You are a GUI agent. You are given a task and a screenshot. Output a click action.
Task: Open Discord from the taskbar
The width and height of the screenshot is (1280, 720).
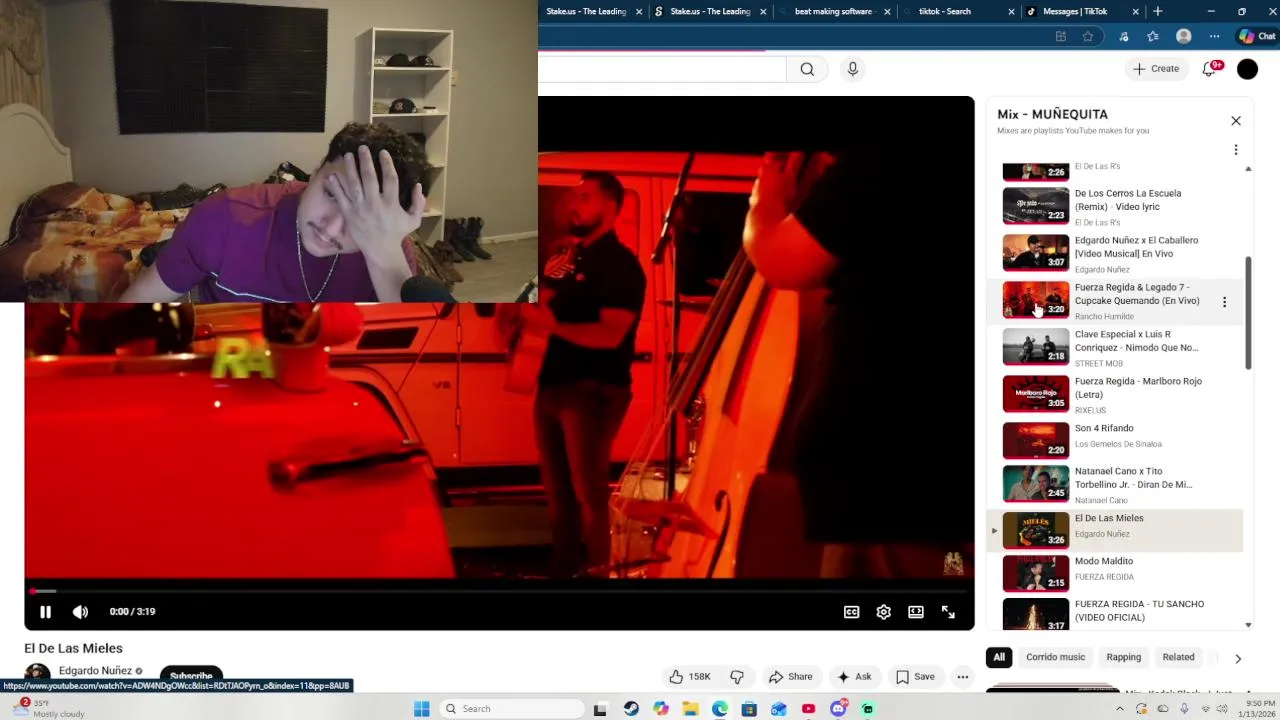click(x=838, y=709)
